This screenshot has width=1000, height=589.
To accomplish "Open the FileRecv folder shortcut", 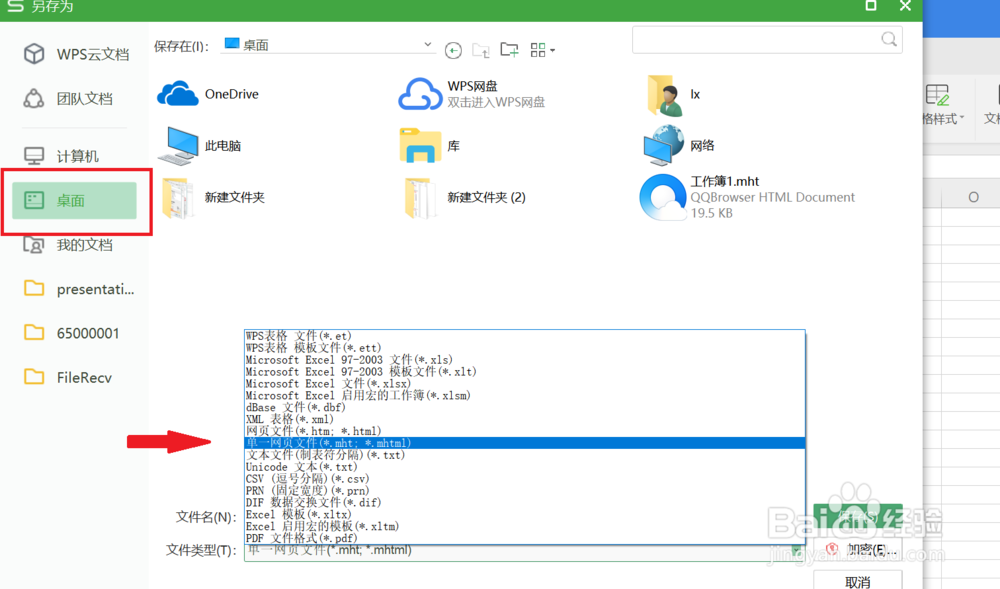I will pyautogui.click(x=67, y=377).
